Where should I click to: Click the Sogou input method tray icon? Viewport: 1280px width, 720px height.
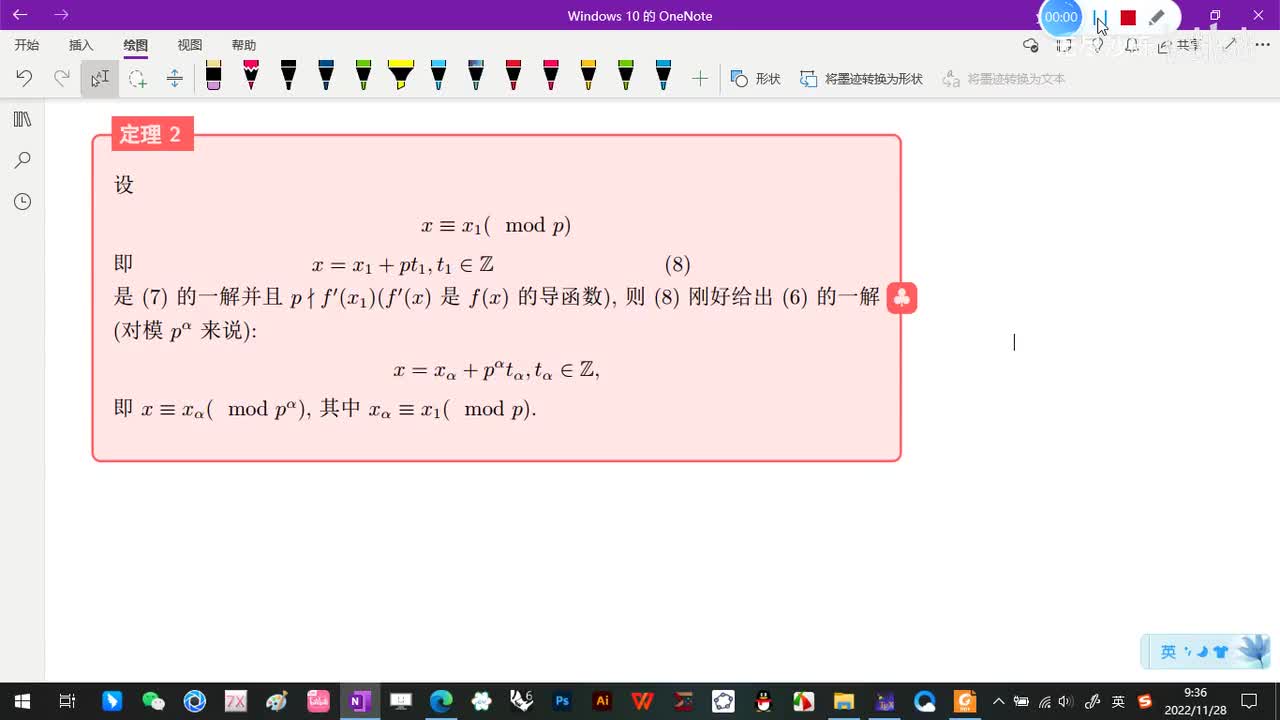[x=1145, y=701]
